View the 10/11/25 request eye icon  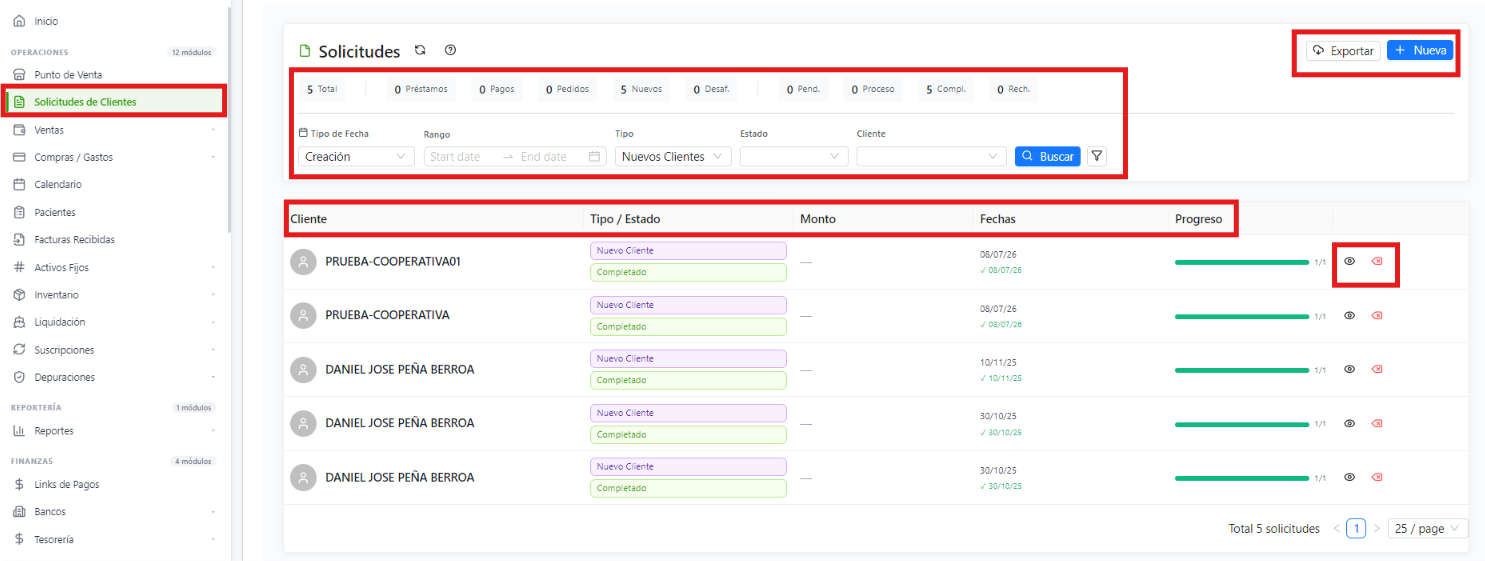[x=1349, y=369]
